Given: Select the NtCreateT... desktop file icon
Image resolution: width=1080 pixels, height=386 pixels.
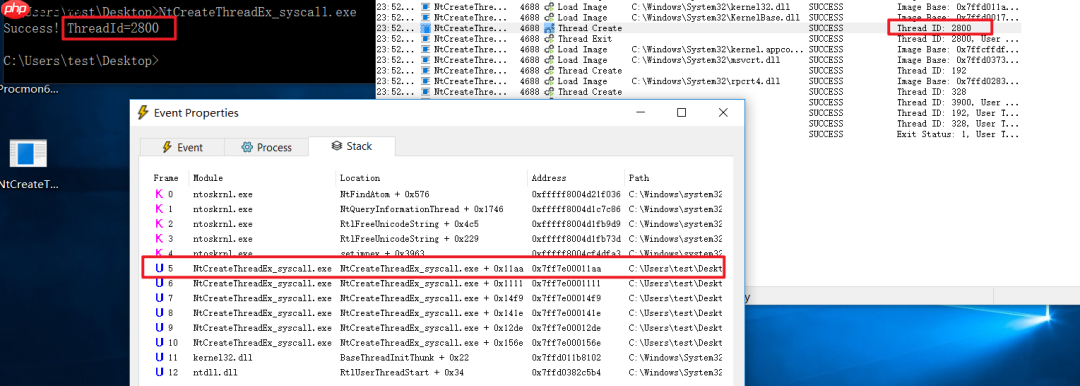Looking at the screenshot, I should [28, 153].
